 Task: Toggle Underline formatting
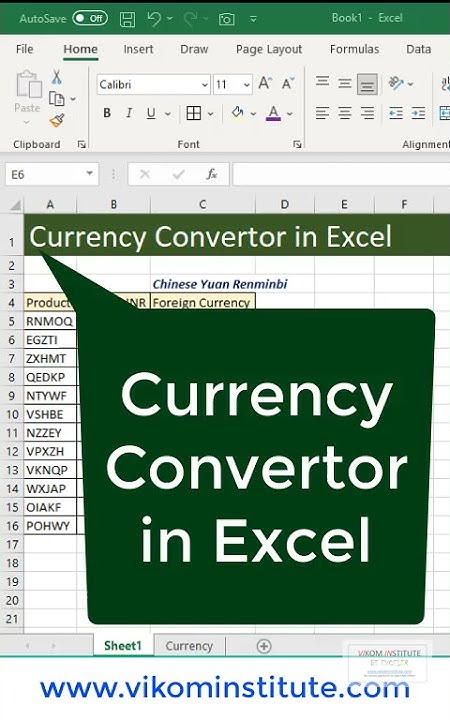coord(151,113)
